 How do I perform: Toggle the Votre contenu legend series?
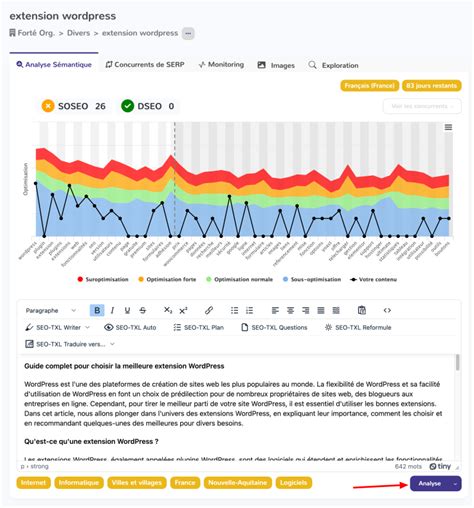pyautogui.click(x=374, y=279)
